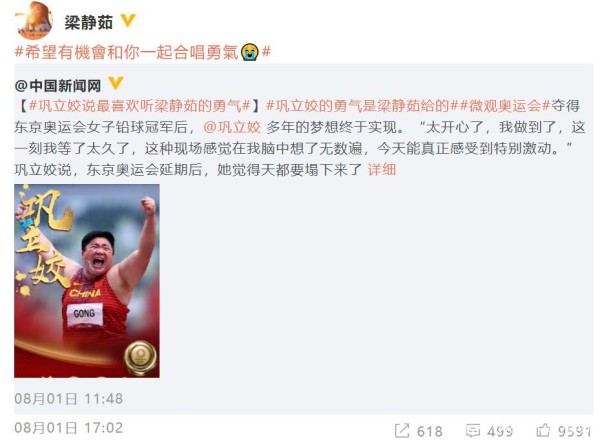Screen dimensions: 600x443
Task: Open comments via comment bubble icon
Action: pyautogui.click(x=473, y=430)
